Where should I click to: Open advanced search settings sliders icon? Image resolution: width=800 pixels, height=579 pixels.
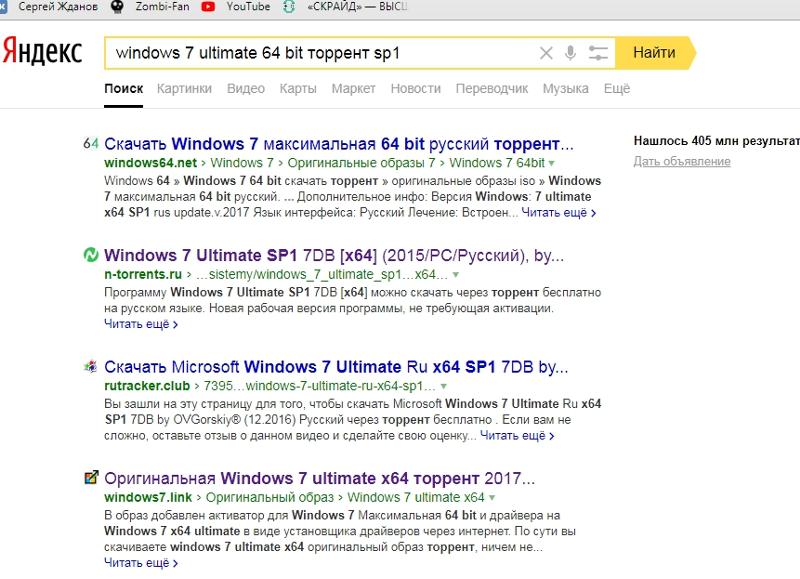(597, 53)
